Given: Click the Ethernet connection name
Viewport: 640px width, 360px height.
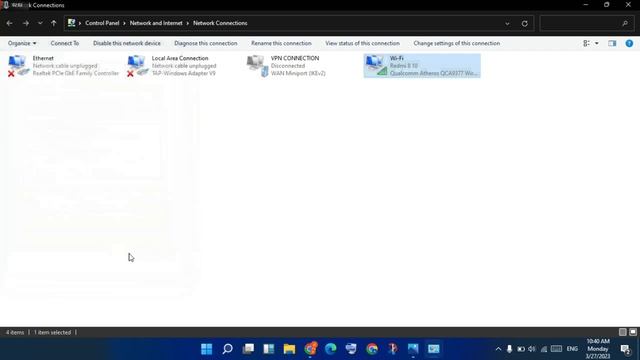Looking at the screenshot, I should 43,58.
